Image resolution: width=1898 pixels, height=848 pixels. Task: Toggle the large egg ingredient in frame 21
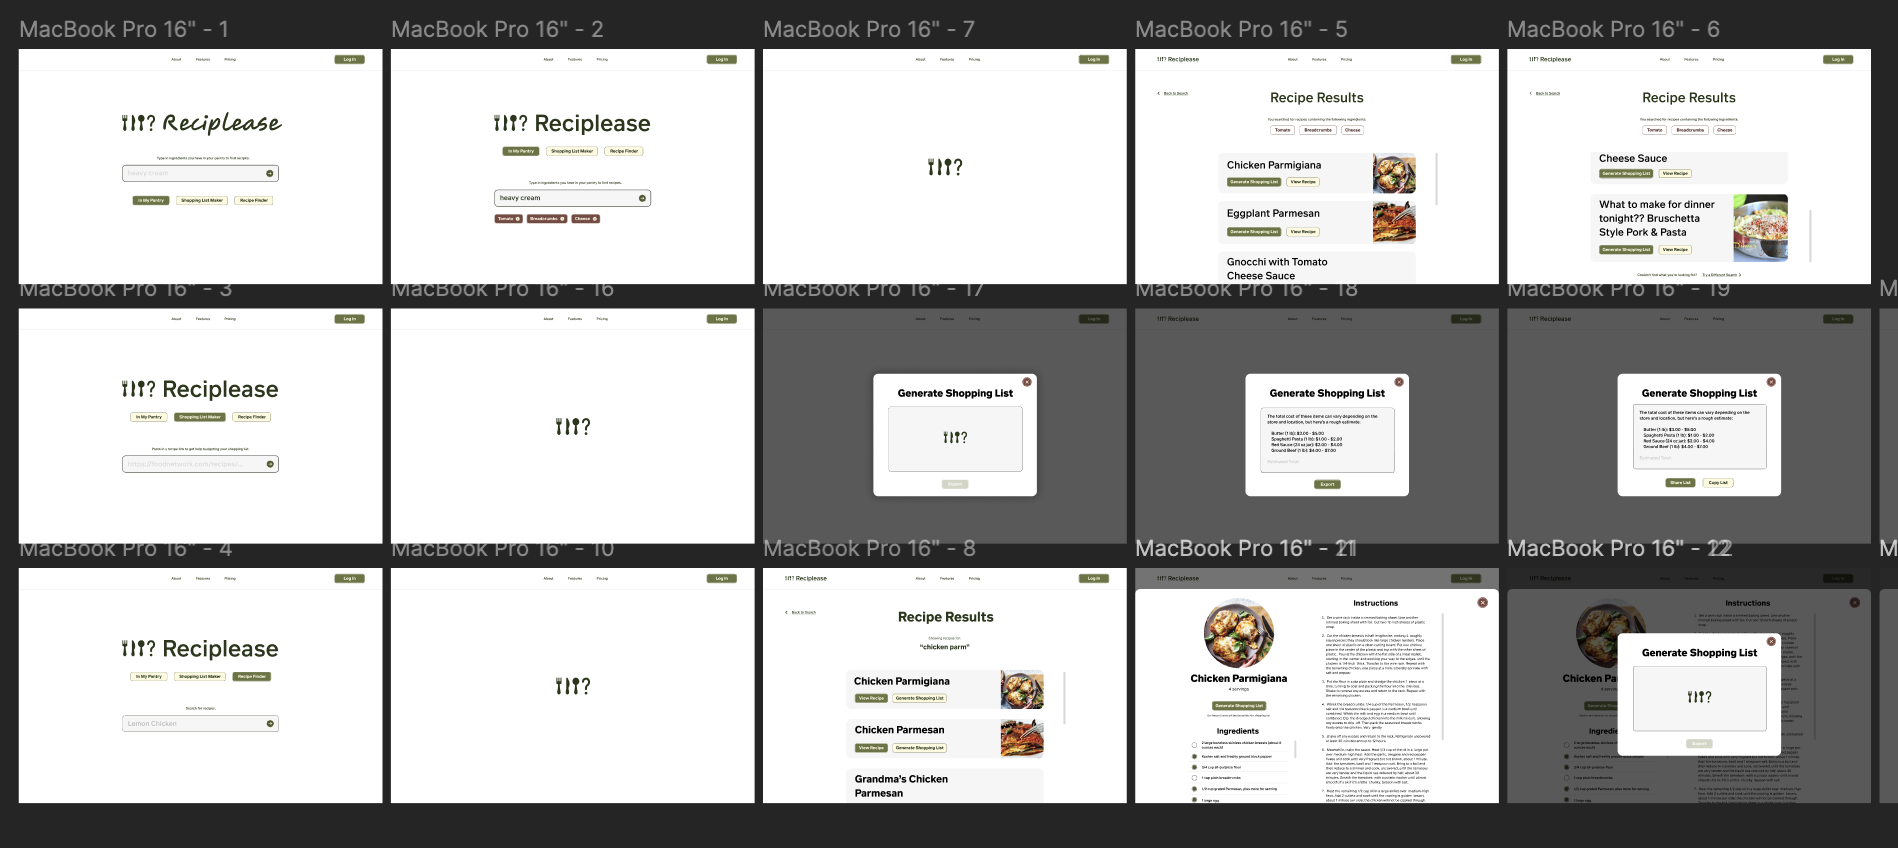(1194, 800)
